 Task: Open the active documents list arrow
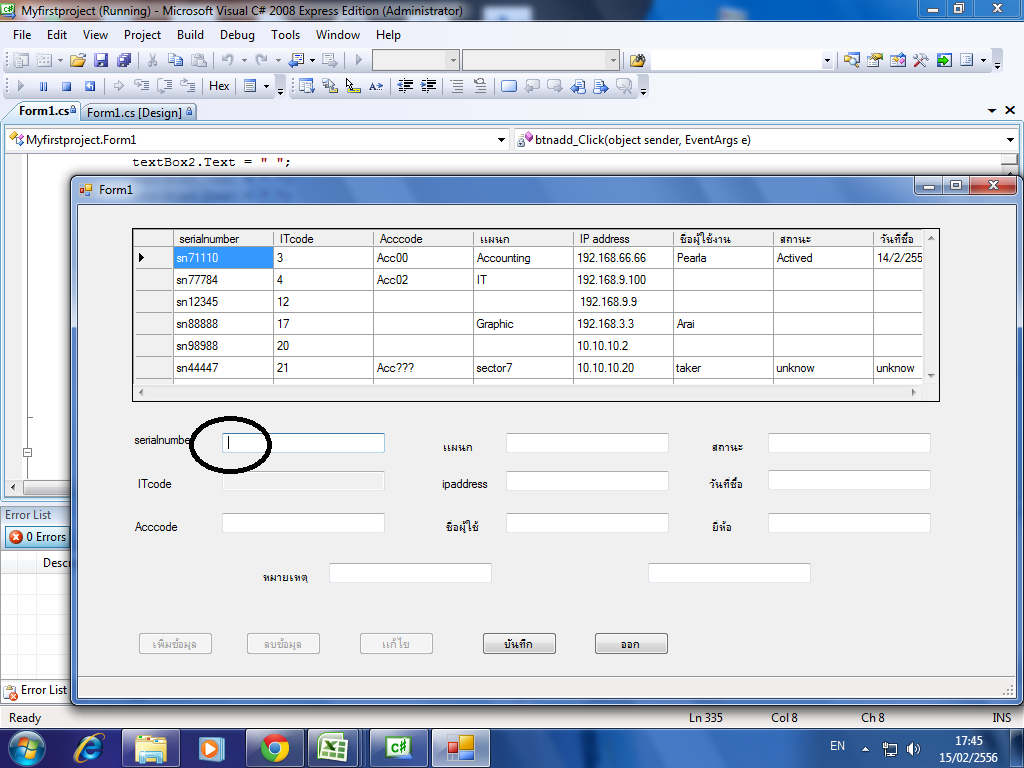coord(992,110)
